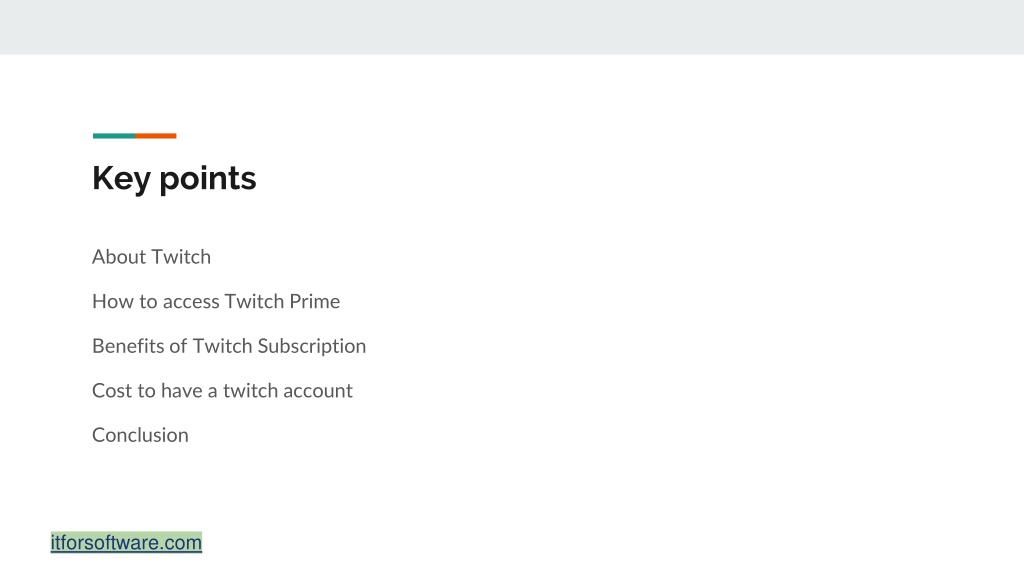Select the "Conclusion" bullet line
Viewport: 1024px width, 576px height.
[x=140, y=435]
